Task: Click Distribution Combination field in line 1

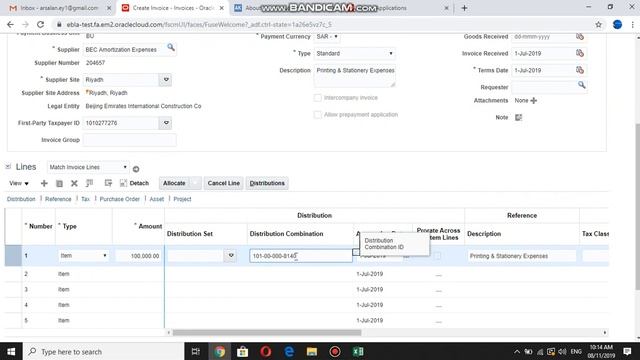Action: [x=301, y=256]
